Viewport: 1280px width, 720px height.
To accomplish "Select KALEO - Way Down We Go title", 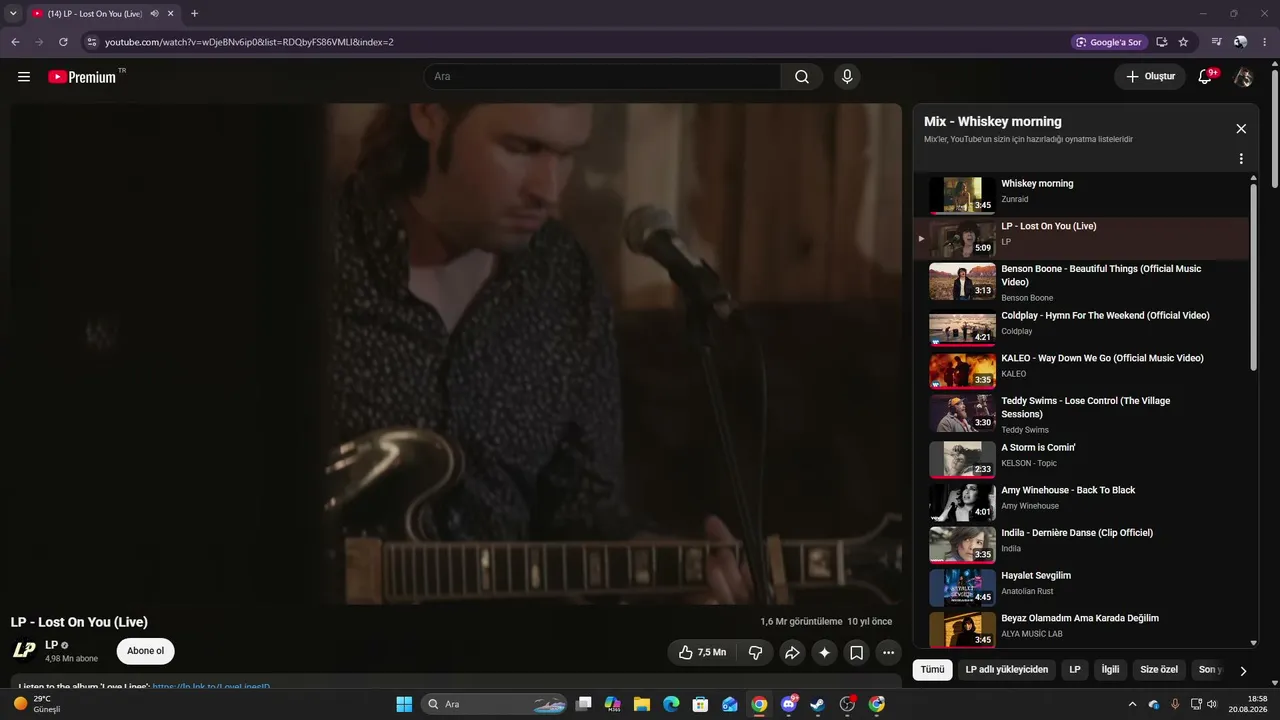I will click(x=1102, y=358).
